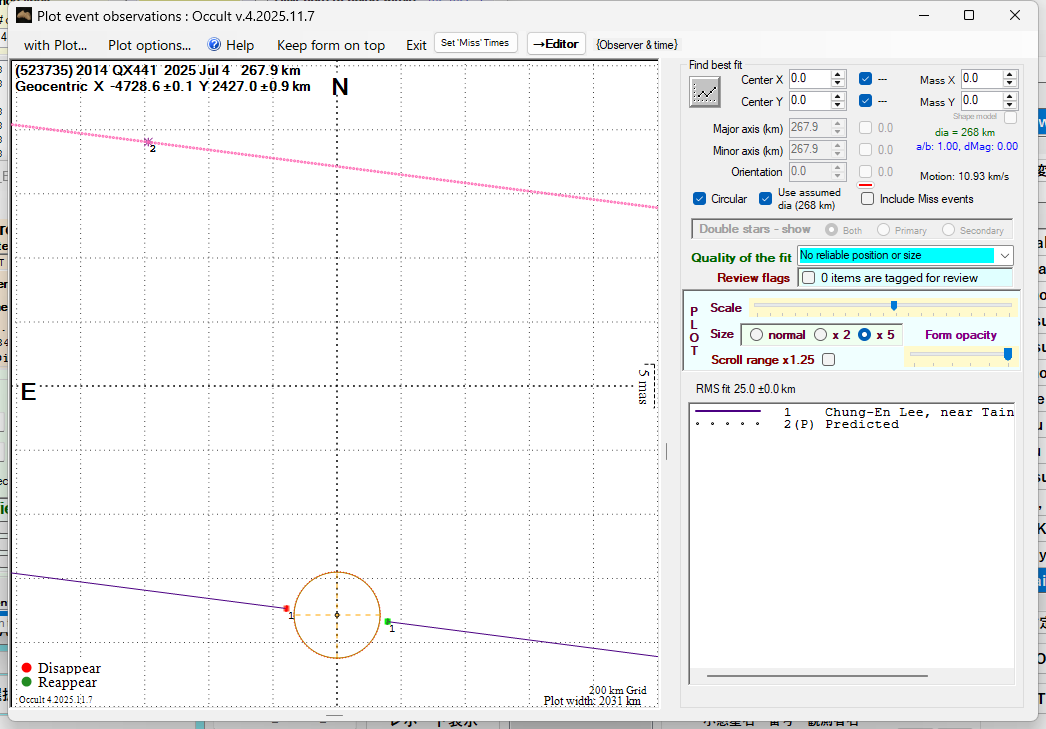Click the pink predicted marker labeled 2
The image size is (1046, 729).
pos(149,142)
